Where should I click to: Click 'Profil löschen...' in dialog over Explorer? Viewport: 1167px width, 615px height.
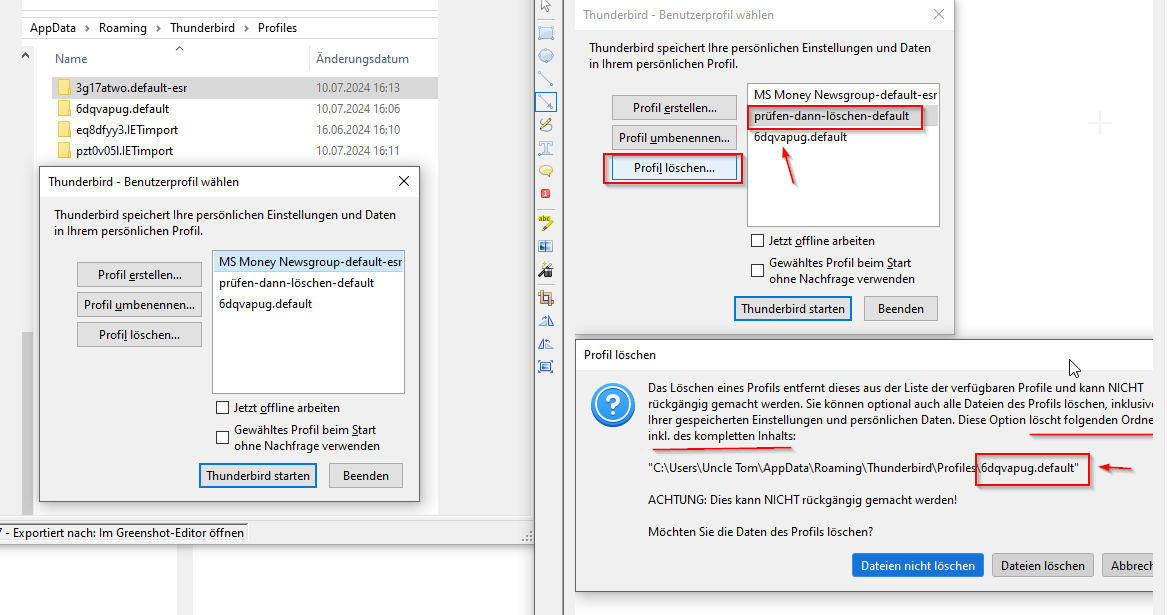pyautogui.click(x=139, y=334)
